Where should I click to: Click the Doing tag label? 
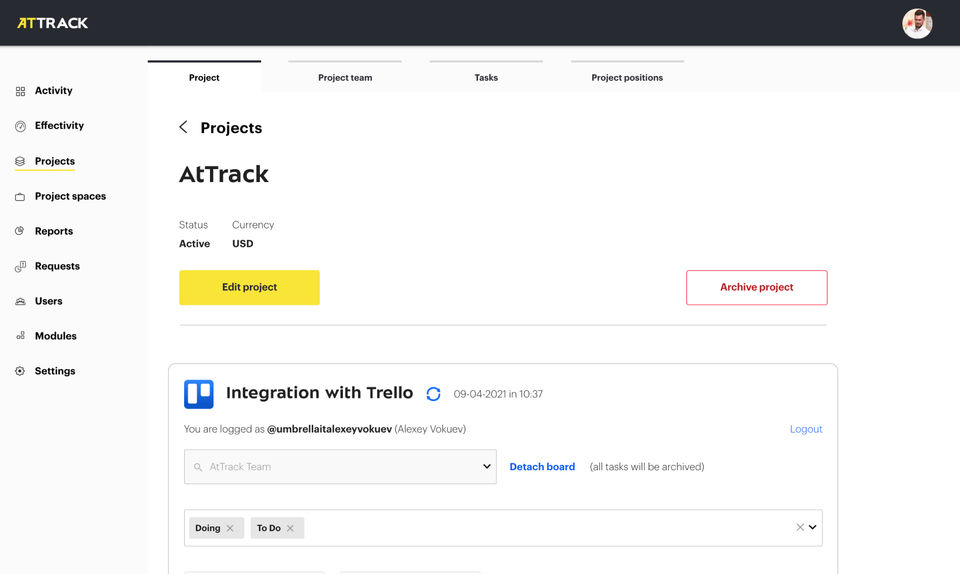click(x=208, y=528)
